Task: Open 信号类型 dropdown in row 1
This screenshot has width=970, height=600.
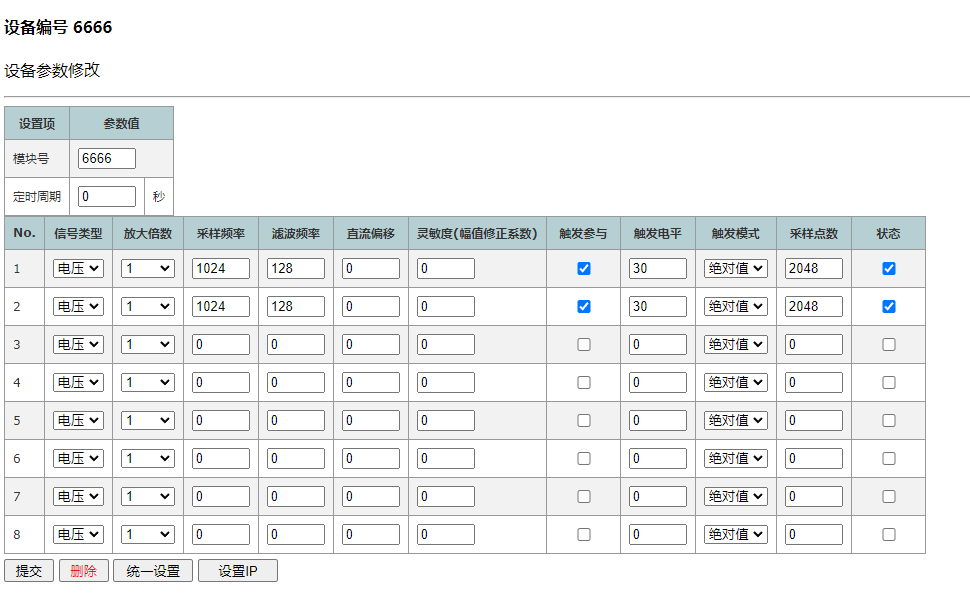Action: coord(79,269)
